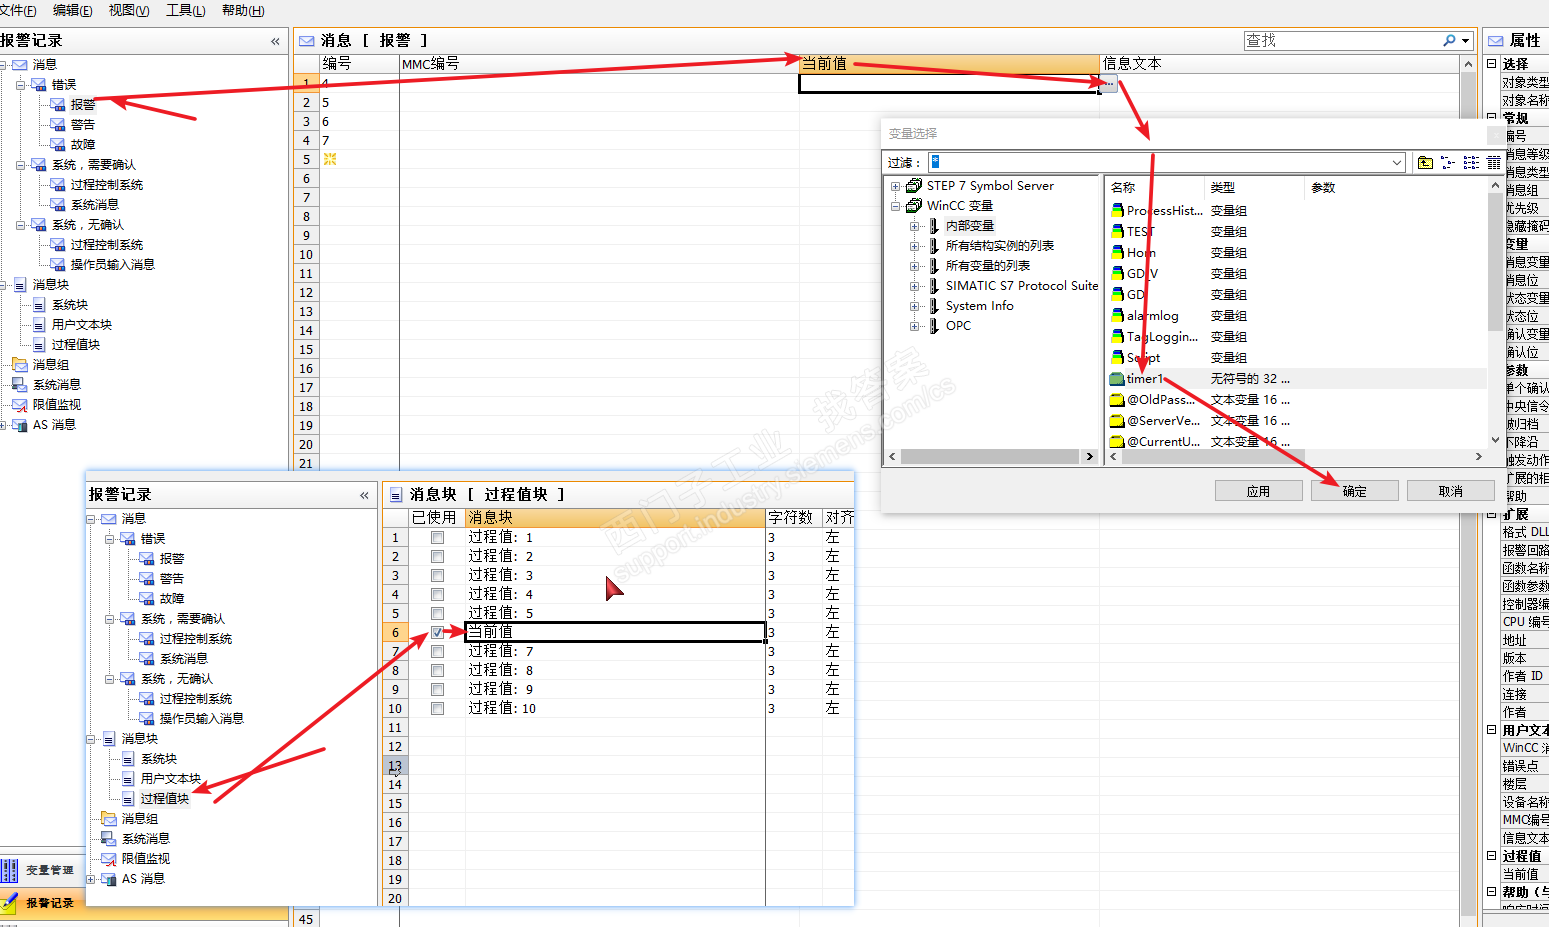Screen dimensions: 1549x927
Task: Click the 过滤 filter input field
Action: [x=1158, y=162]
